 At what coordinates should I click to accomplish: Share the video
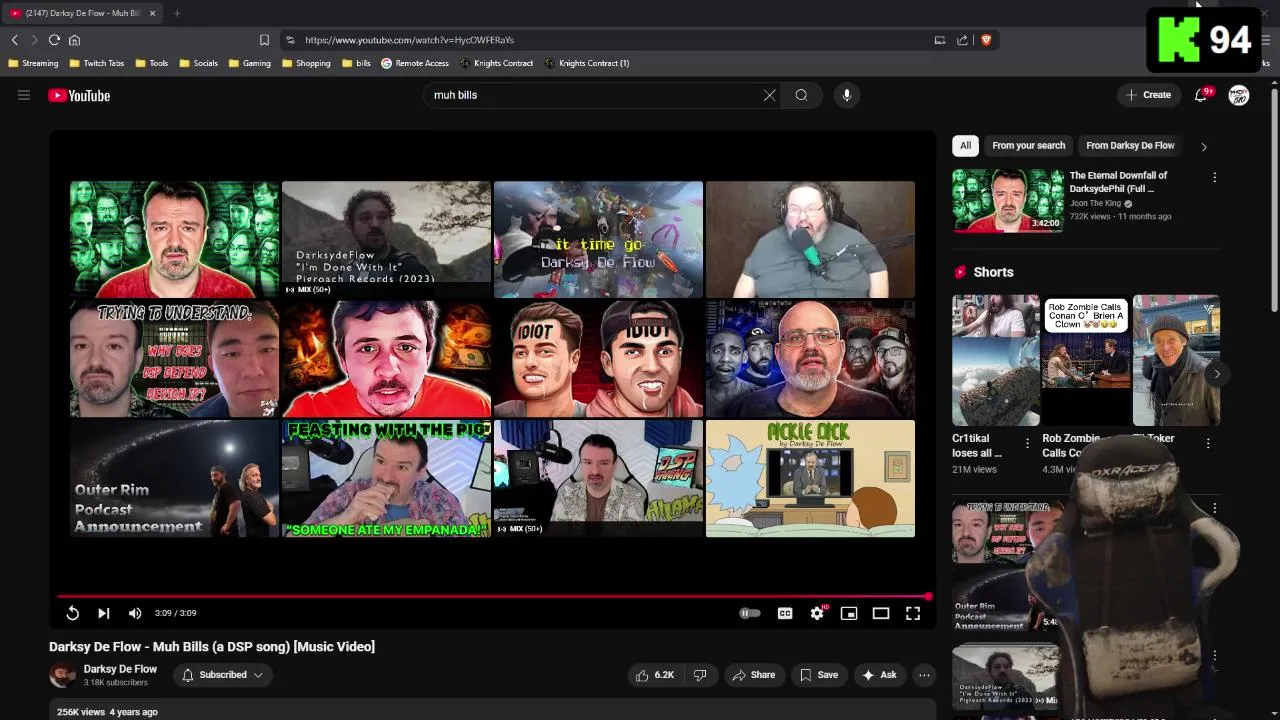tap(753, 675)
